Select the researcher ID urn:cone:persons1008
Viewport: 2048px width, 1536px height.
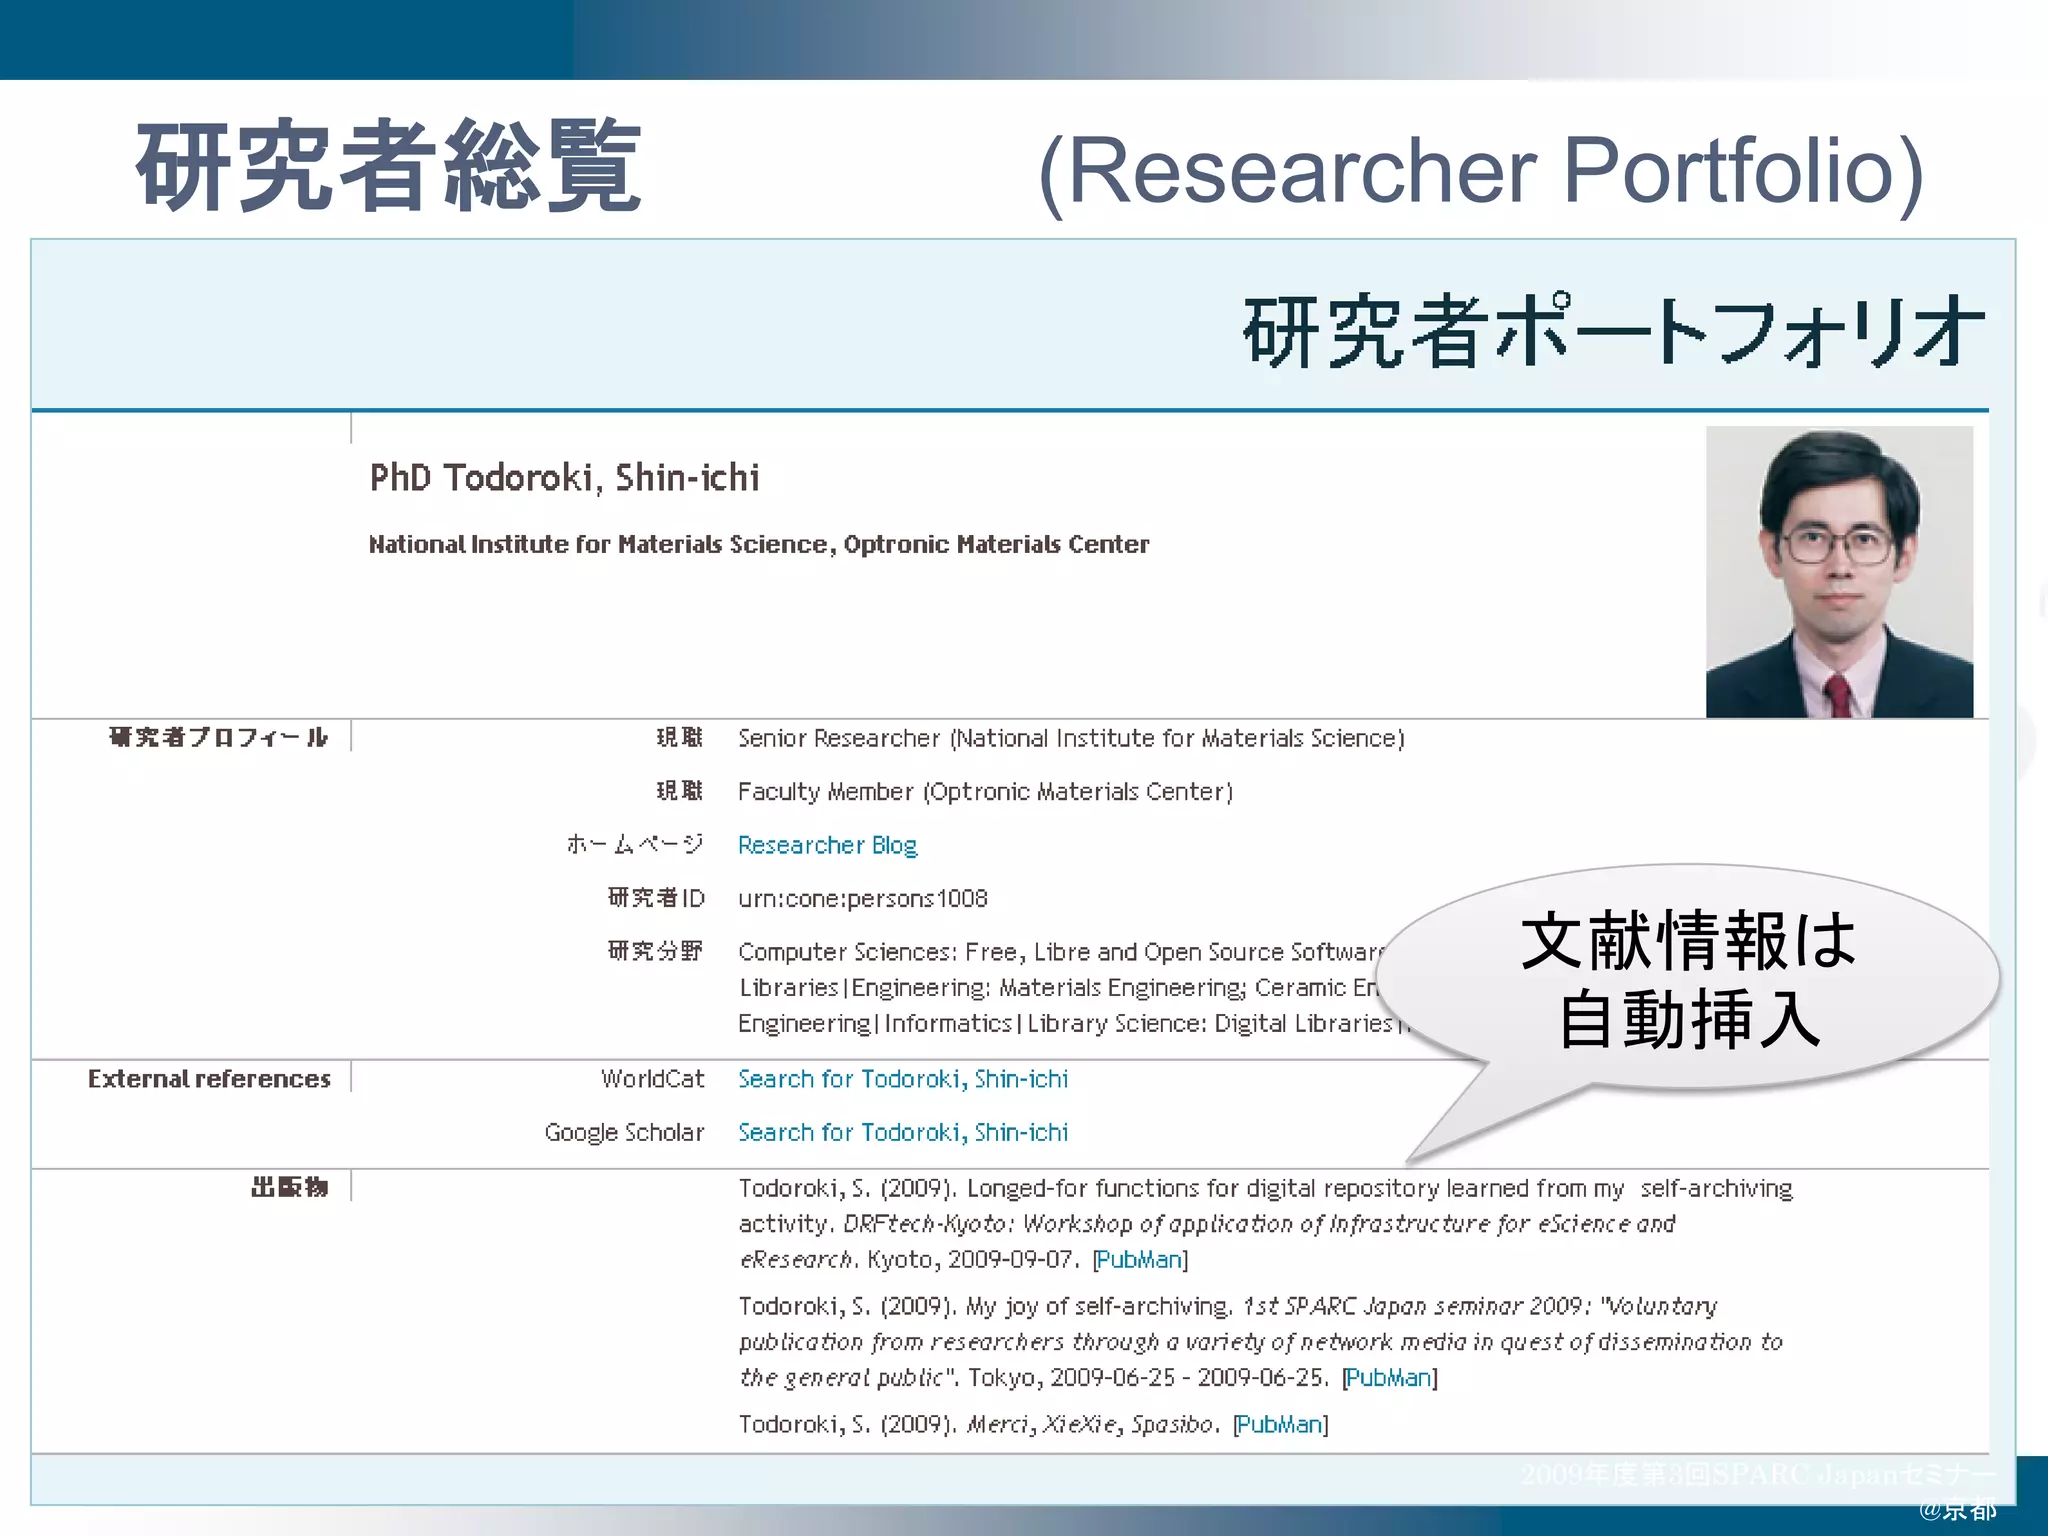(x=863, y=898)
